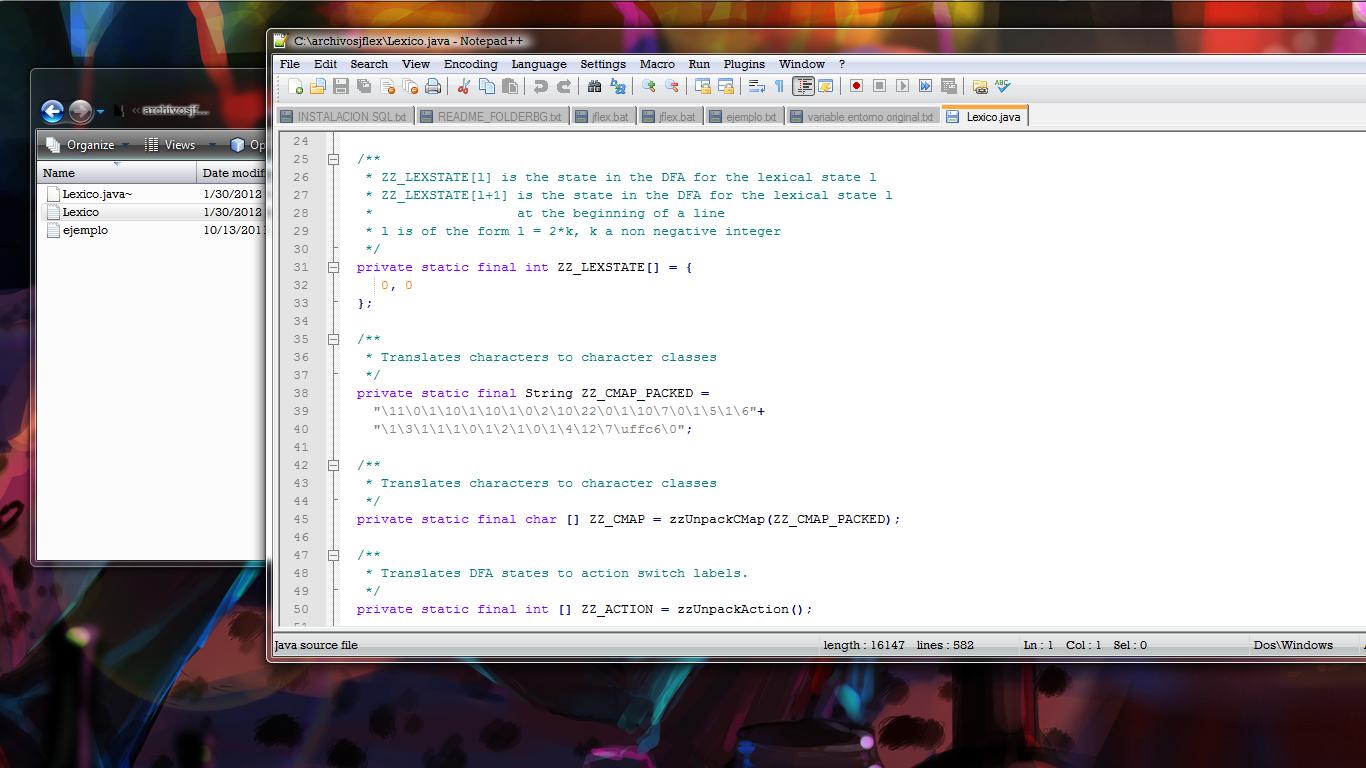Viewport: 1366px width, 768px height.
Task: Print the current document
Action: [432, 88]
